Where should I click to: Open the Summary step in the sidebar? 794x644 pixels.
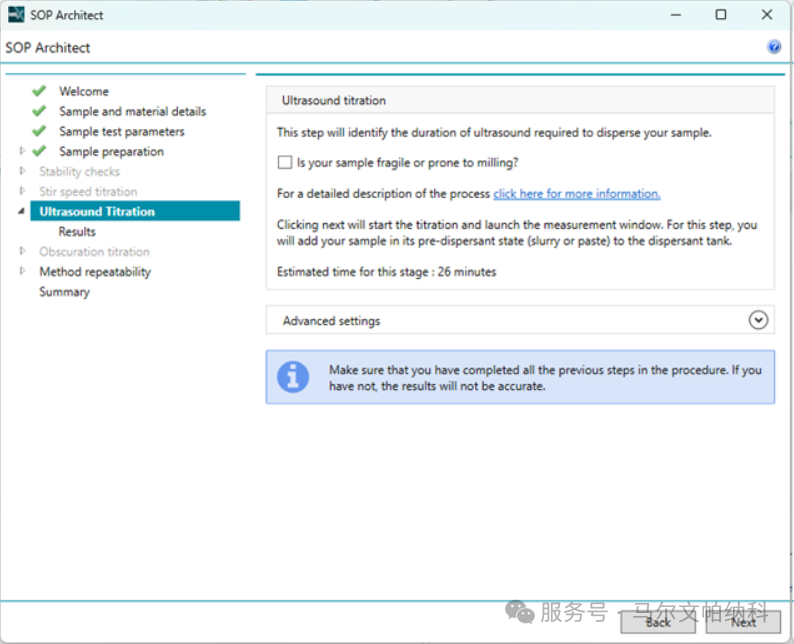[x=64, y=292]
